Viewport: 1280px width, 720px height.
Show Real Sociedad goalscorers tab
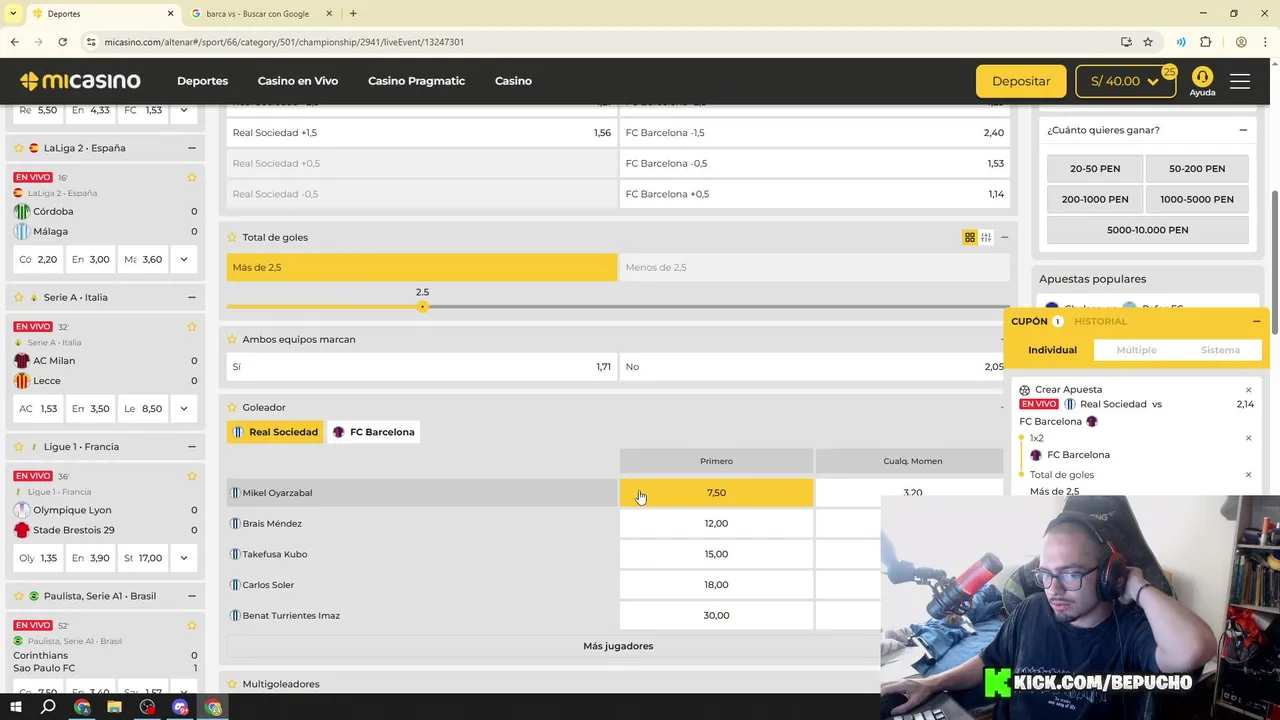[275, 432]
